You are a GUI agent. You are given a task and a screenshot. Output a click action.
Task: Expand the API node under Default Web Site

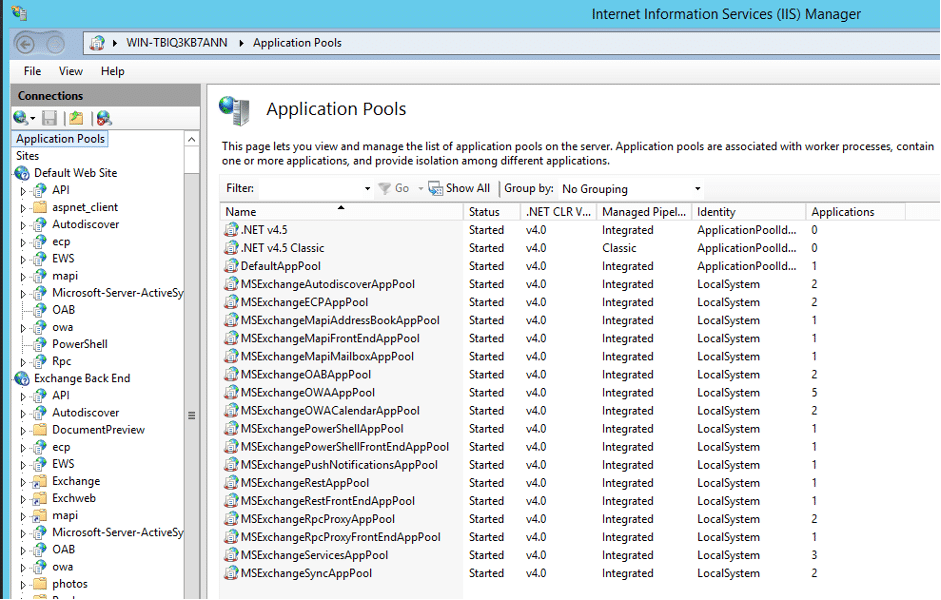pos(23,191)
